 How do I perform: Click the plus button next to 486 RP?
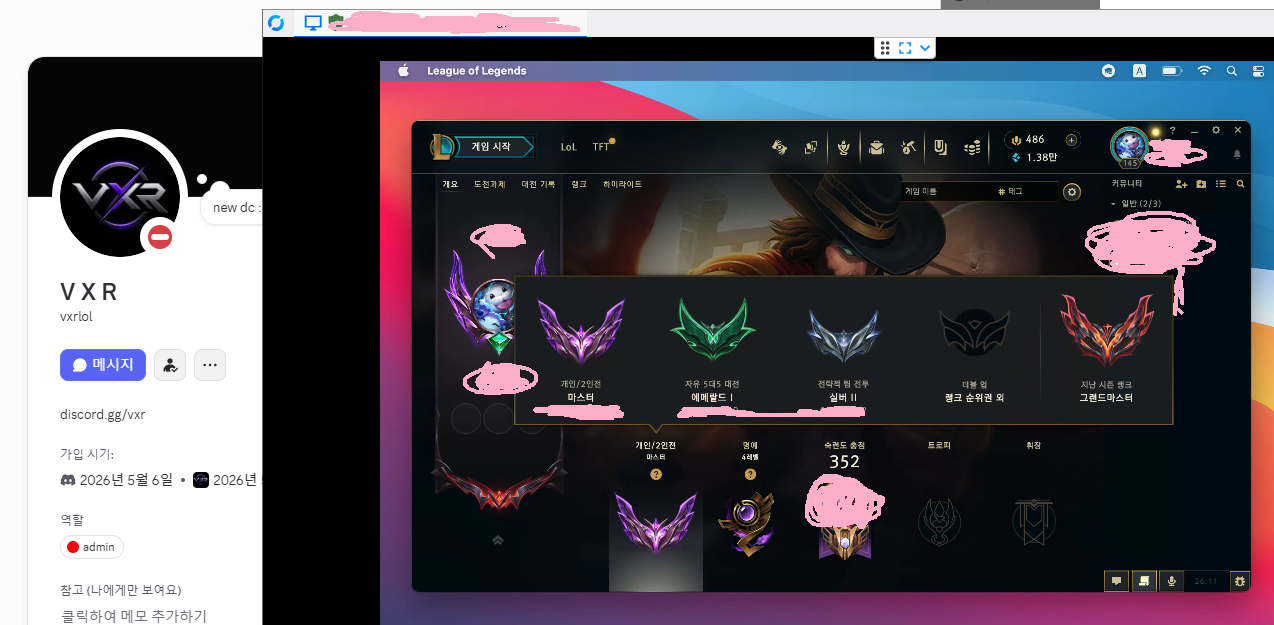click(1072, 140)
